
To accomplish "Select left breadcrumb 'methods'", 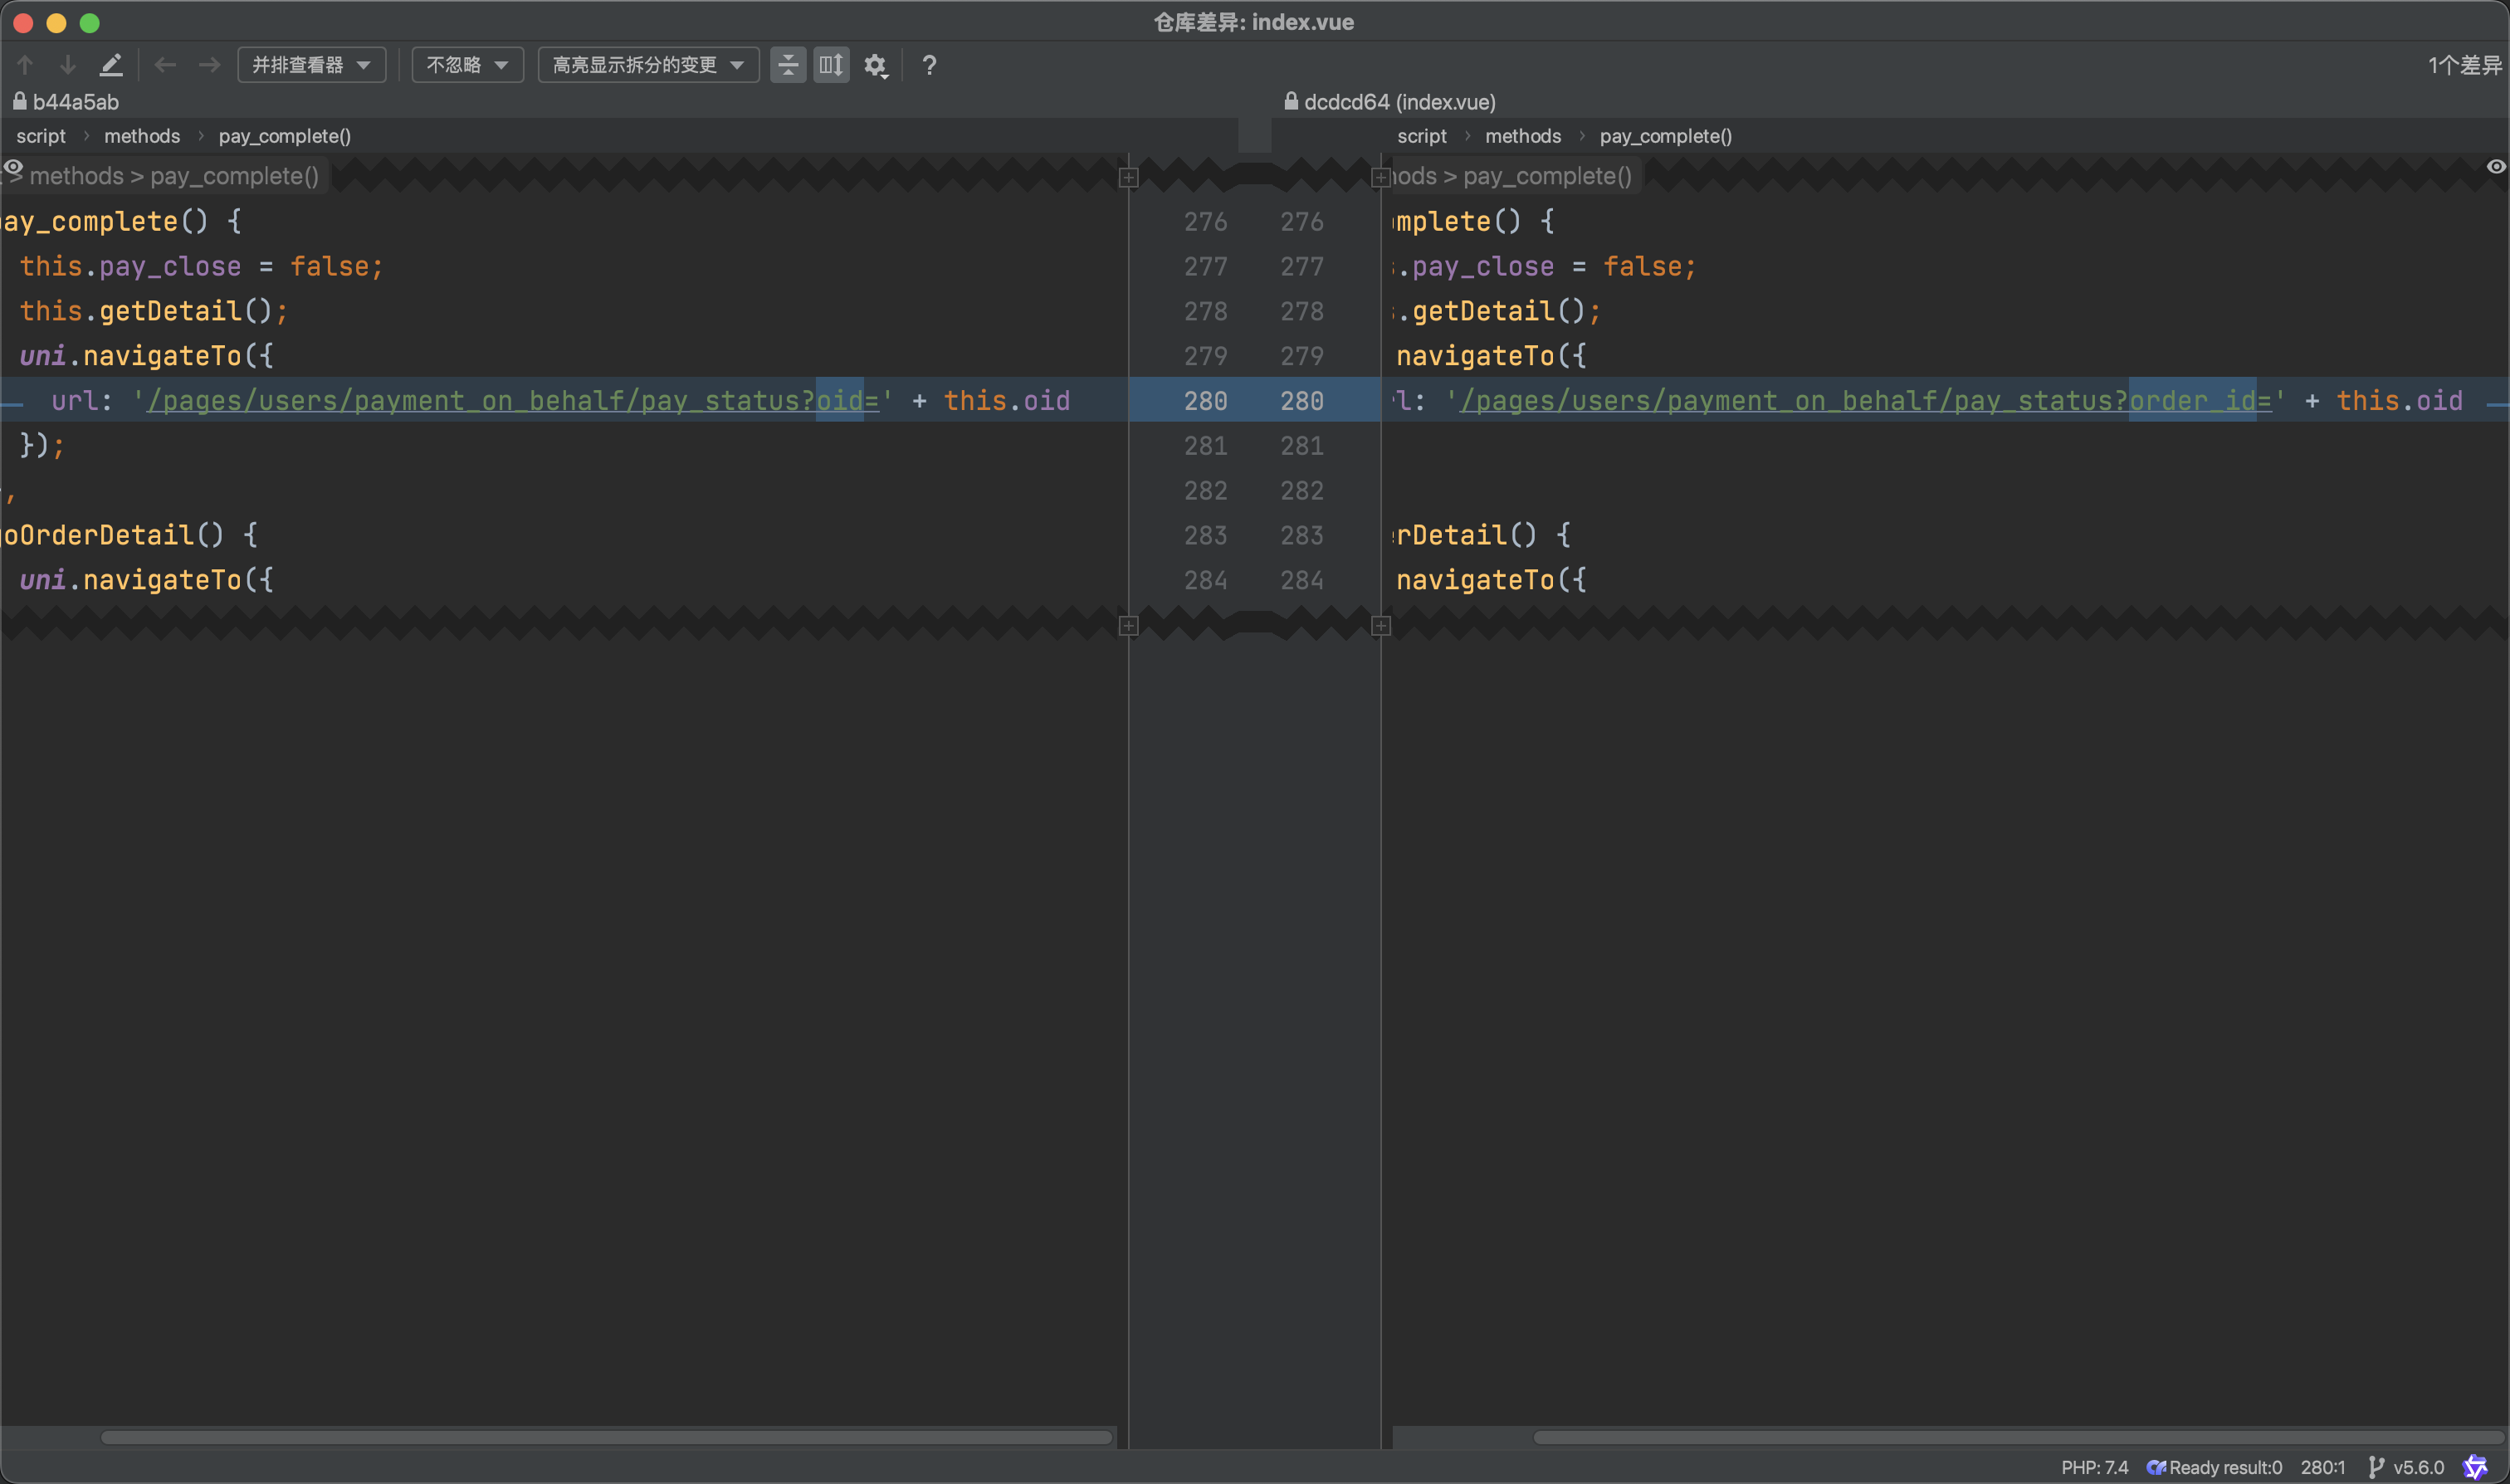I will click(142, 136).
